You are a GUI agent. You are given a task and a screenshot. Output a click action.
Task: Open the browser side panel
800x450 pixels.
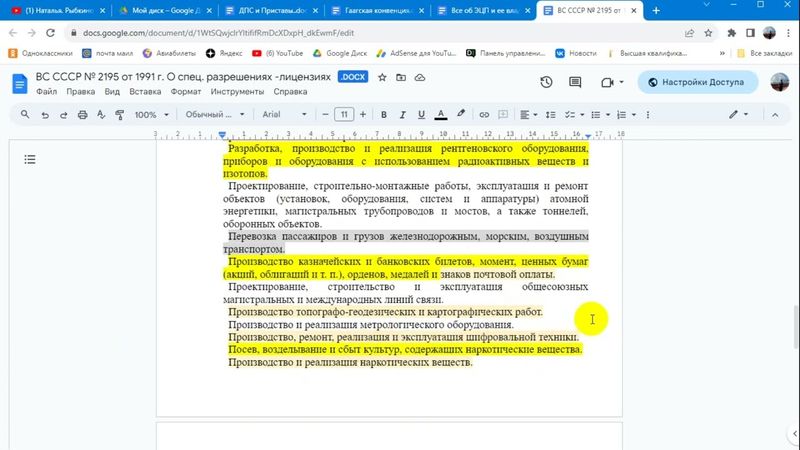pos(751,33)
